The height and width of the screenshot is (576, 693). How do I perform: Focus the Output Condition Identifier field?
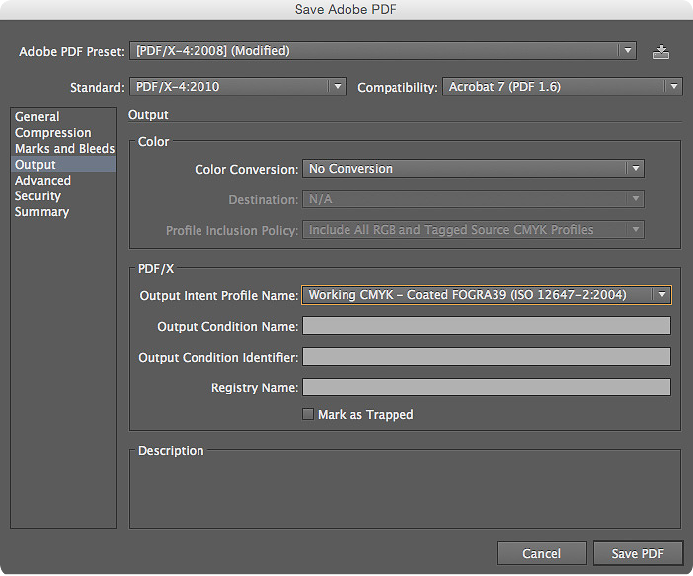pos(486,357)
